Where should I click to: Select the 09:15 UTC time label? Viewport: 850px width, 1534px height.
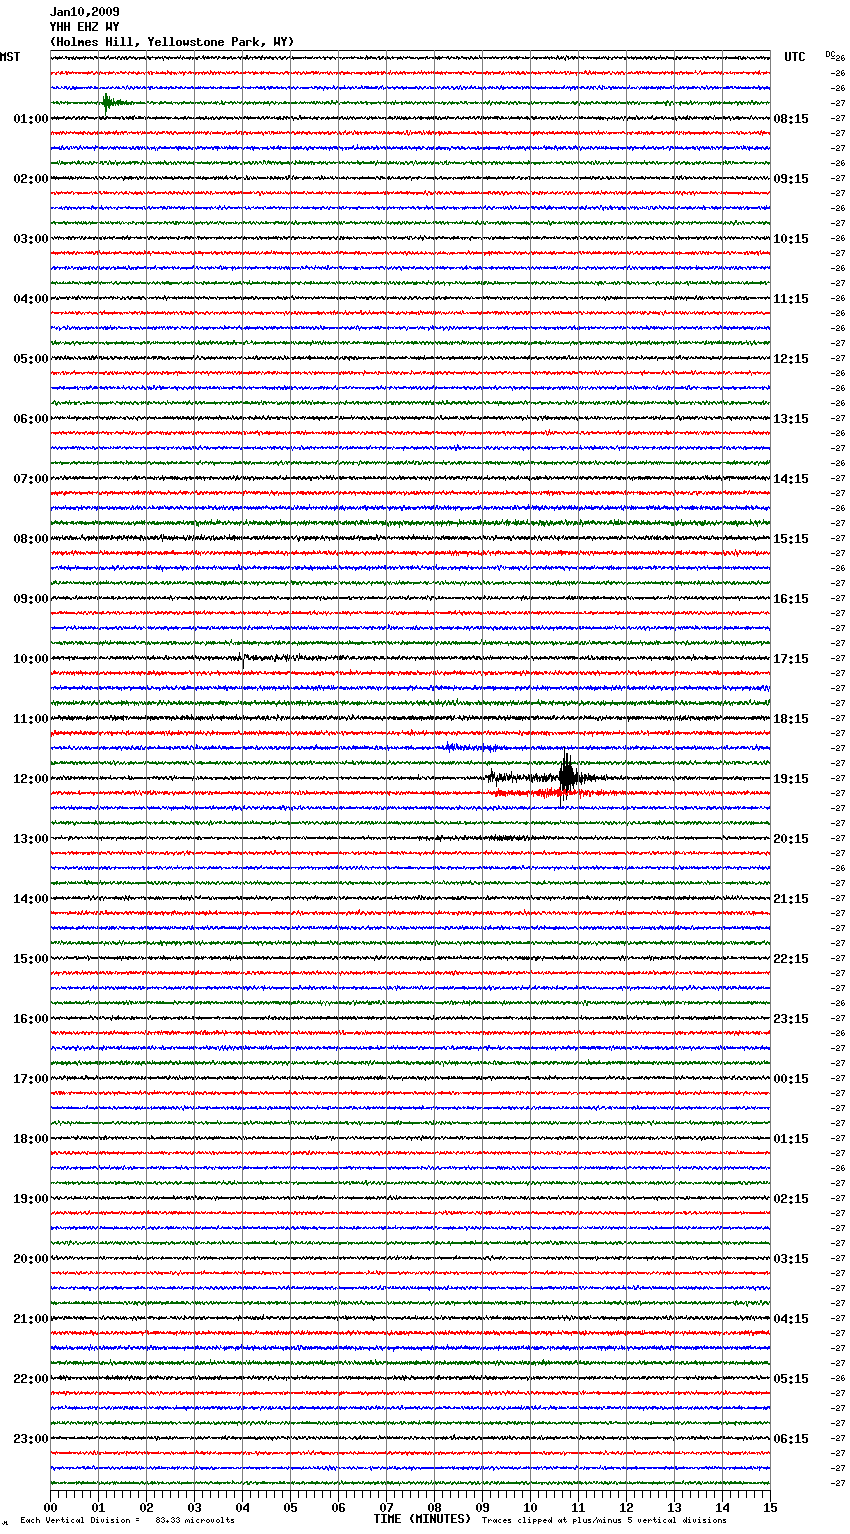click(x=791, y=179)
